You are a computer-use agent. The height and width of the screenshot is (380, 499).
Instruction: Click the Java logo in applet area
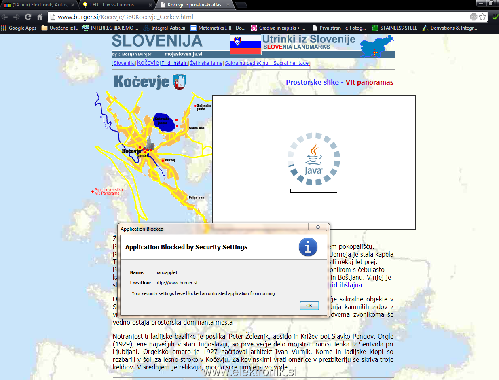coord(314,159)
